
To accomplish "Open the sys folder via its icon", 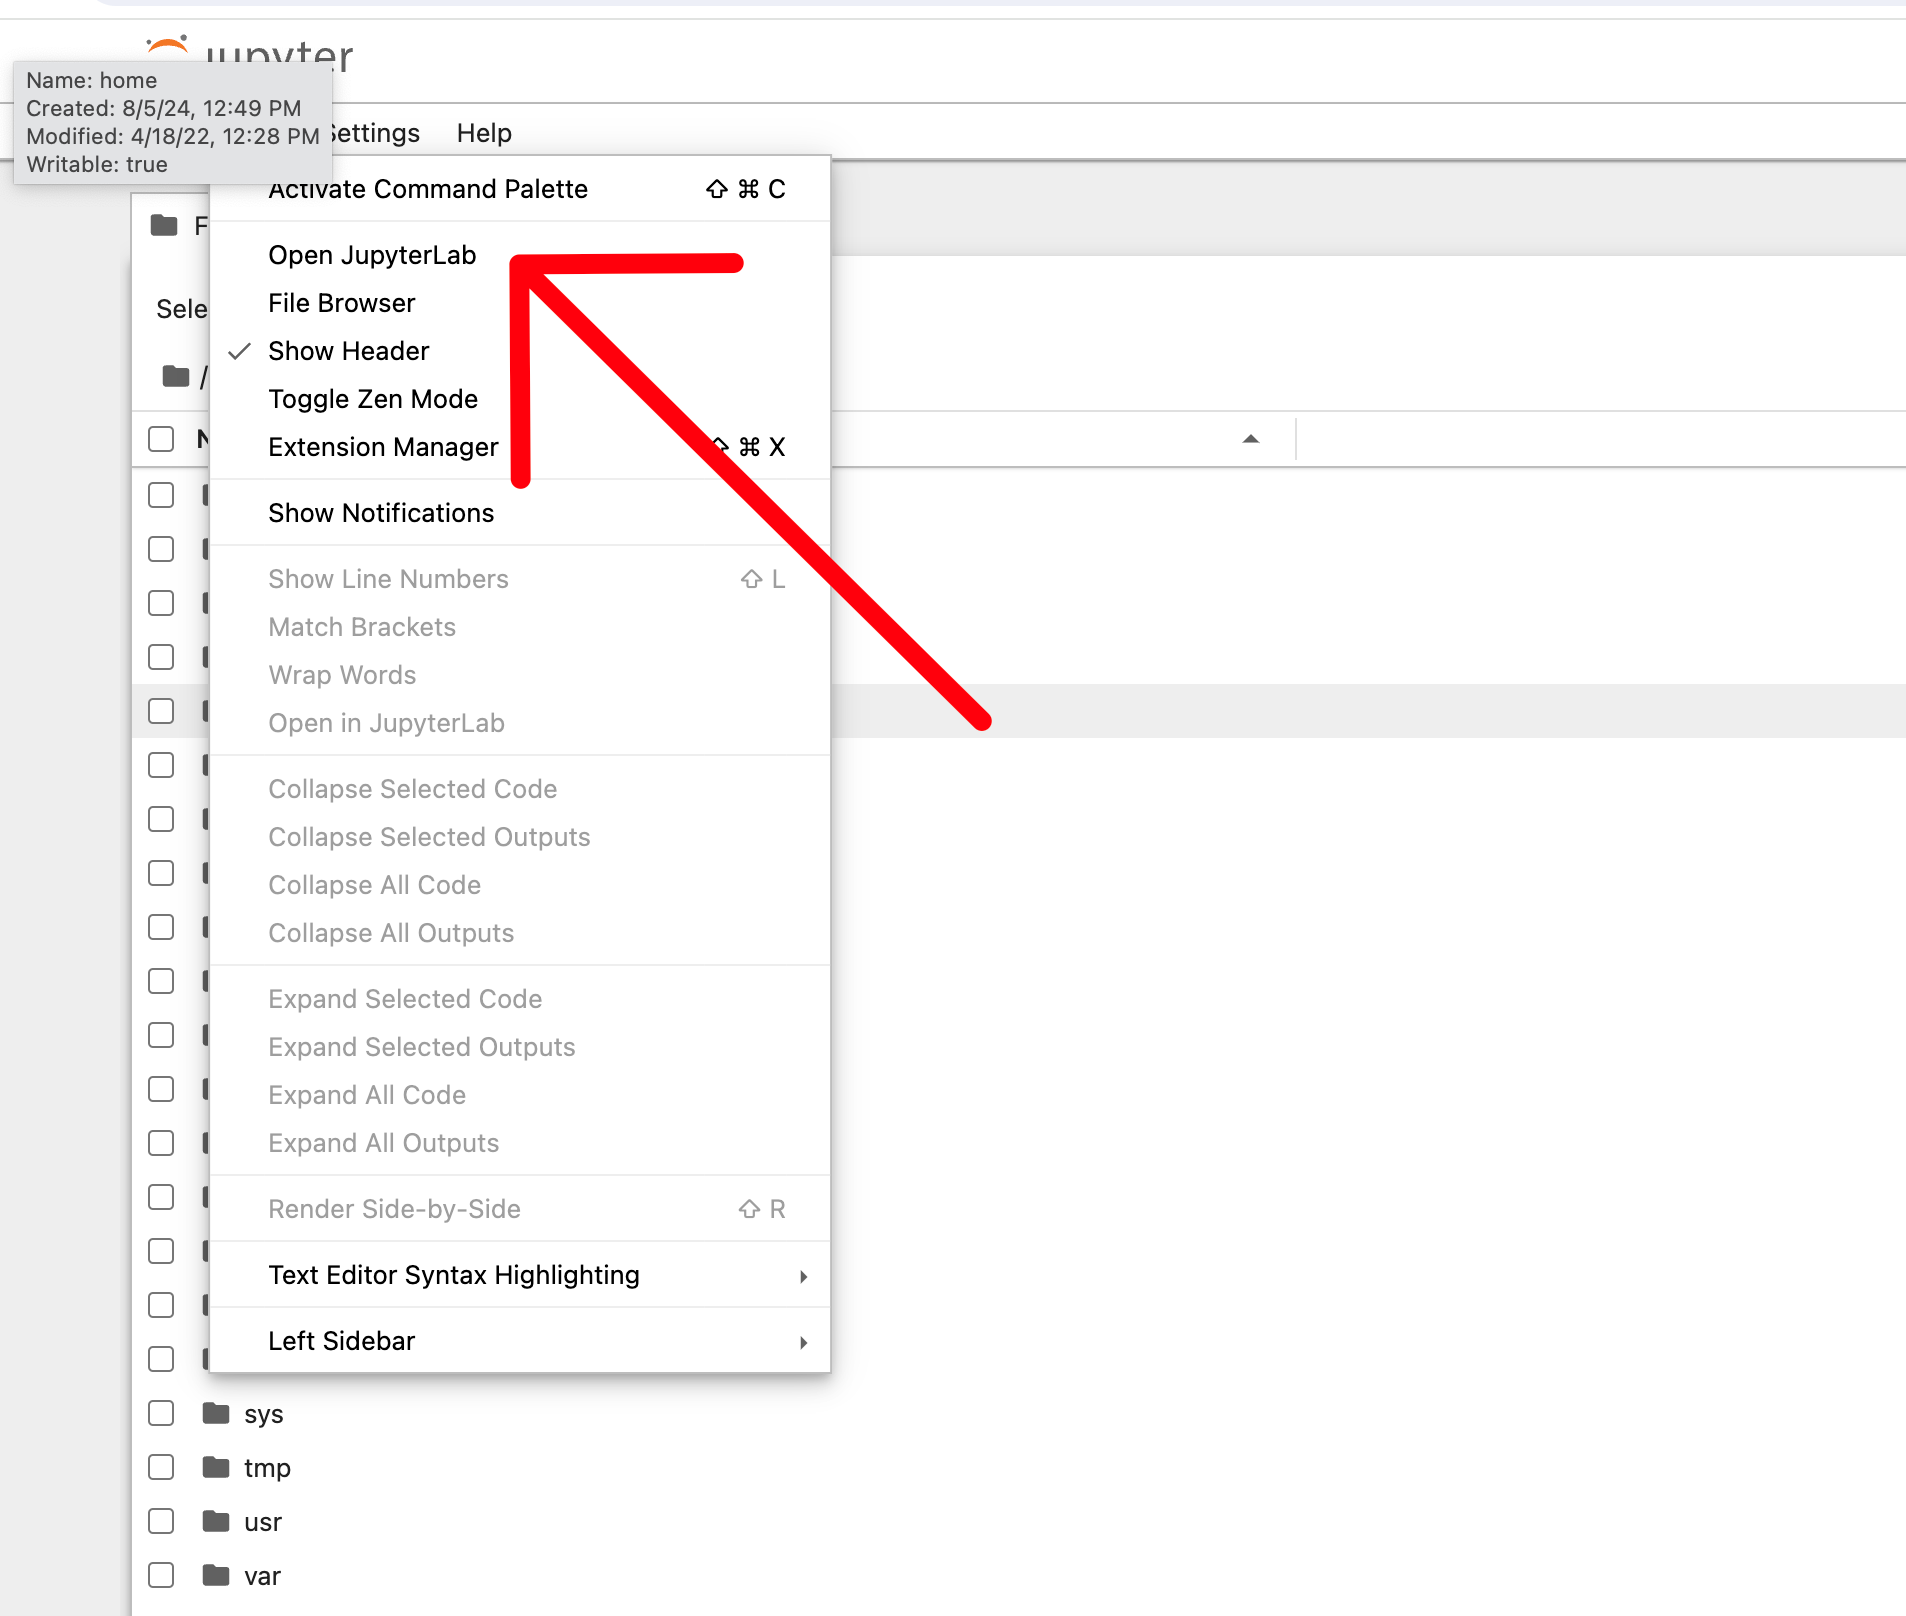I will [216, 1413].
